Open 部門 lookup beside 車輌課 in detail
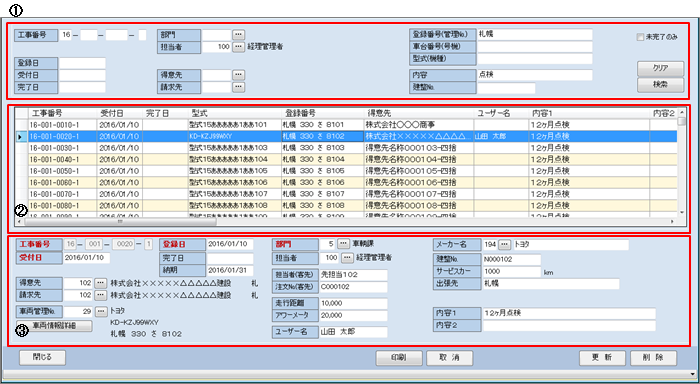The height and width of the screenshot is (384, 700). 343,244
